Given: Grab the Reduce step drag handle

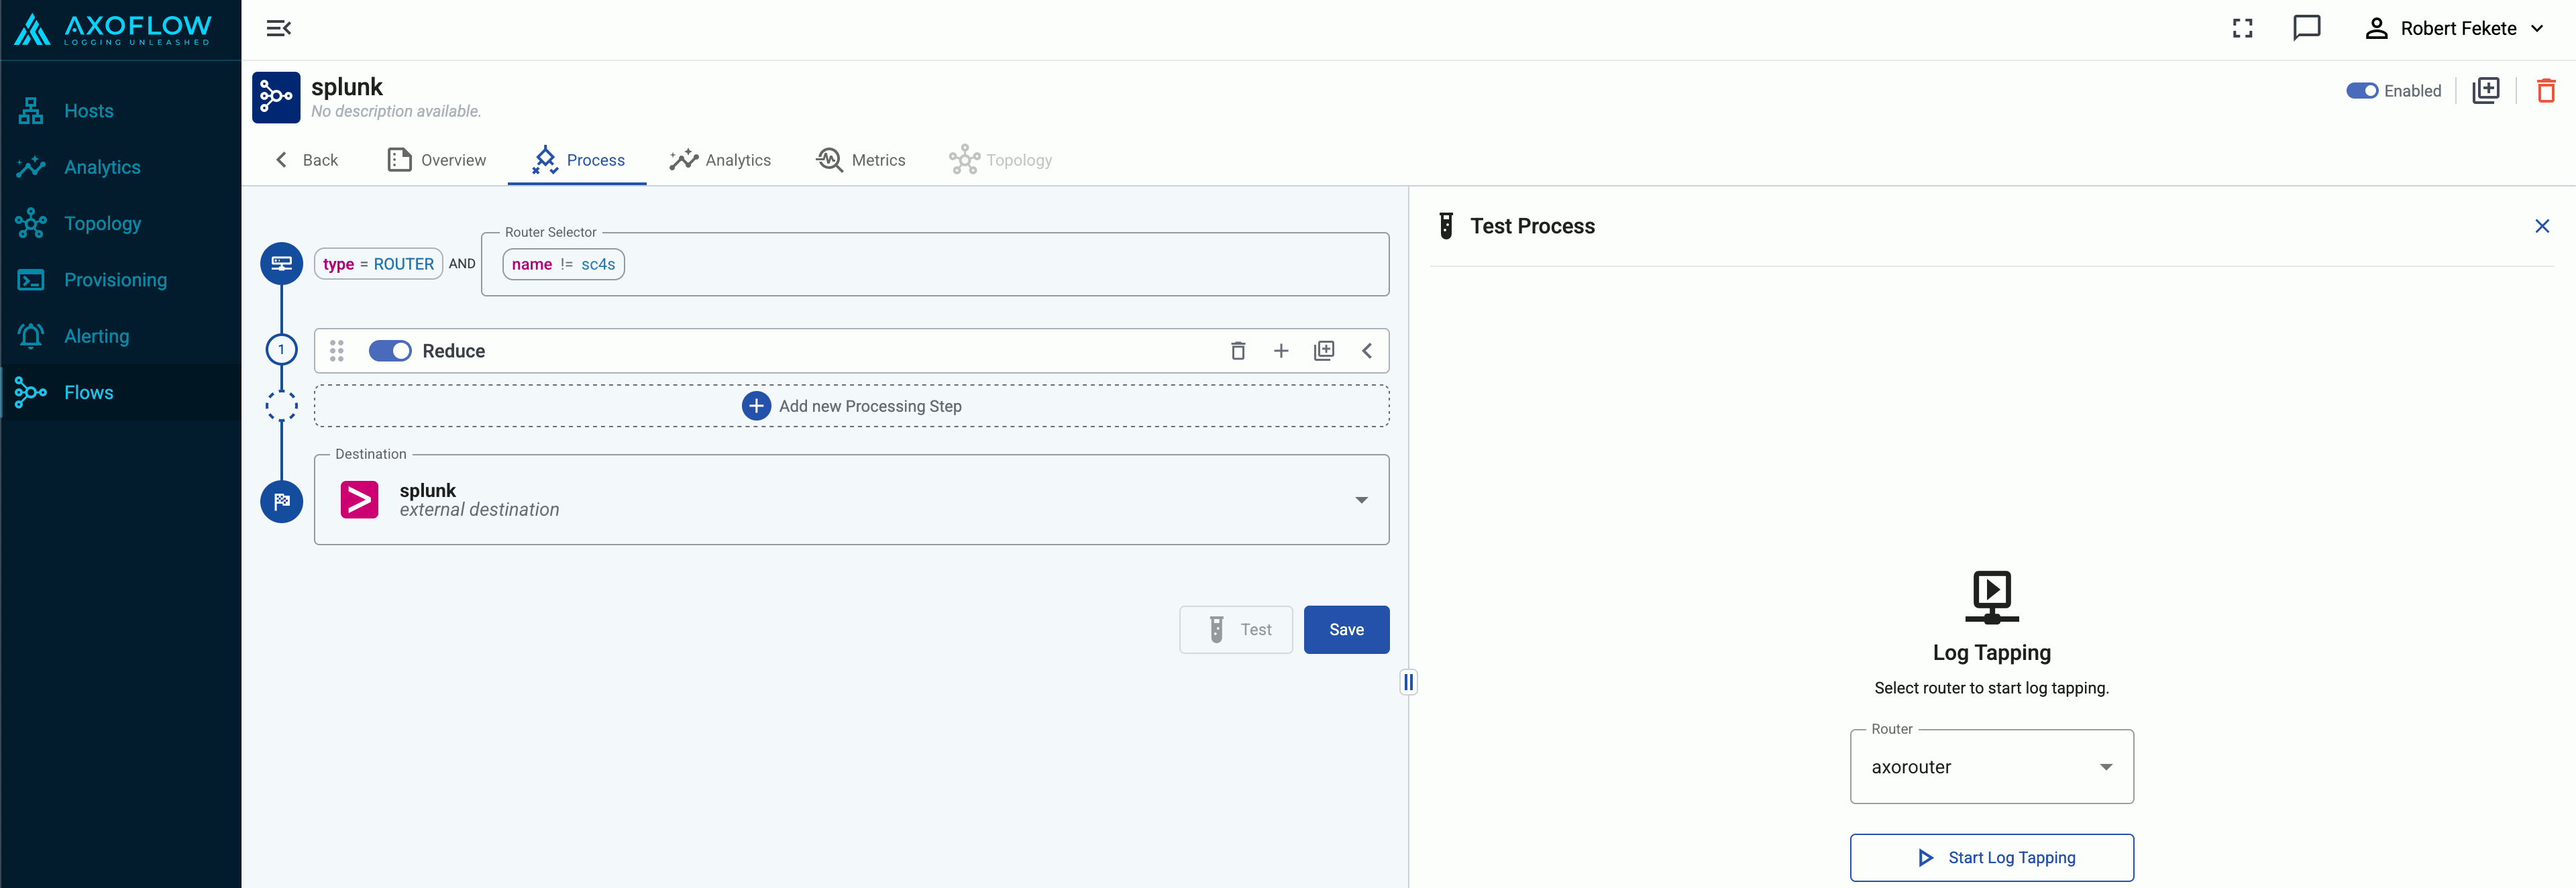Looking at the screenshot, I should tap(337, 351).
